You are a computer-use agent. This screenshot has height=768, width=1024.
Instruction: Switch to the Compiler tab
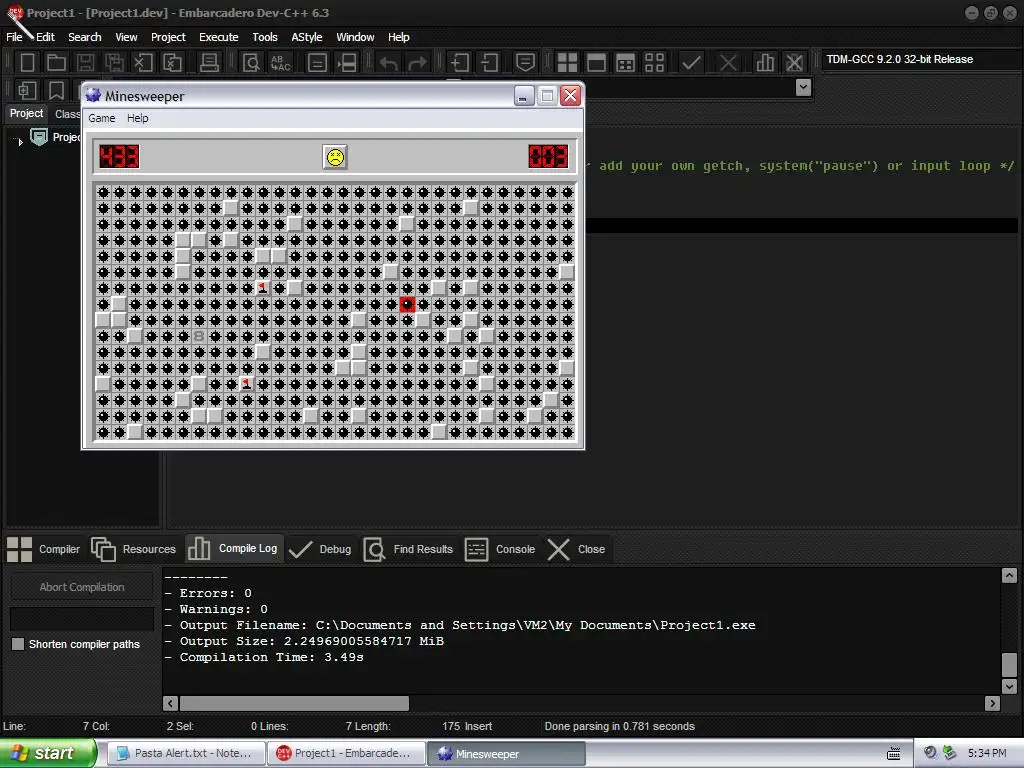coord(44,549)
